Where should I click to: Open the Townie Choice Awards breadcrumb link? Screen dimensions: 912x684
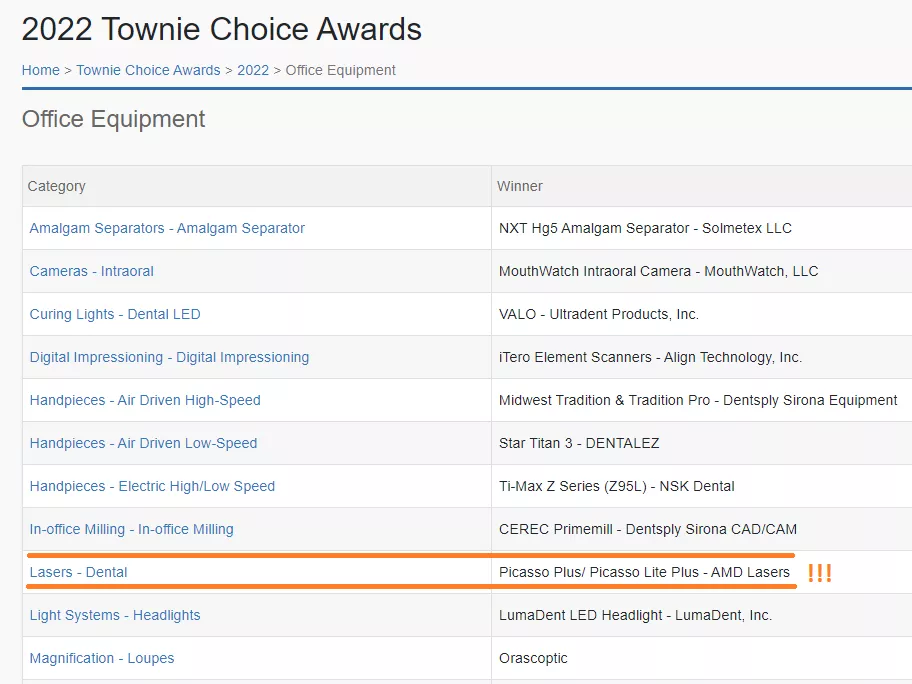click(x=148, y=70)
